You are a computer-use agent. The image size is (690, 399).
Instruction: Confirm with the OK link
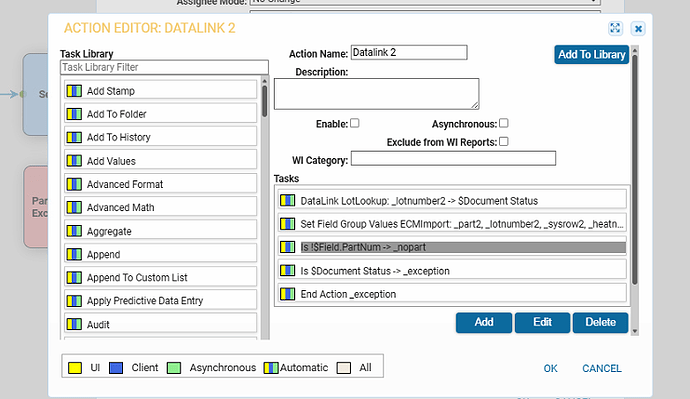click(551, 368)
